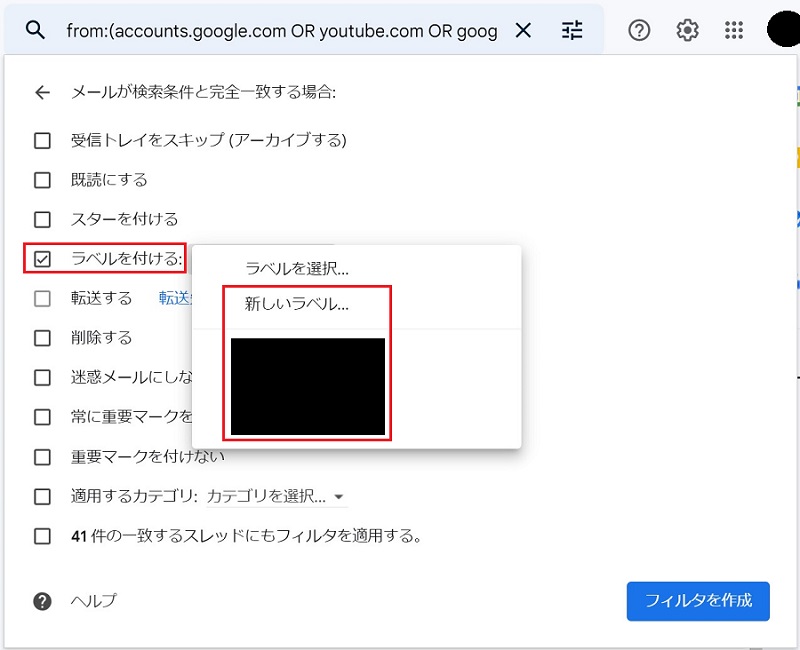Go back with the left arrow icon
800x650 pixels.
tap(42, 92)
